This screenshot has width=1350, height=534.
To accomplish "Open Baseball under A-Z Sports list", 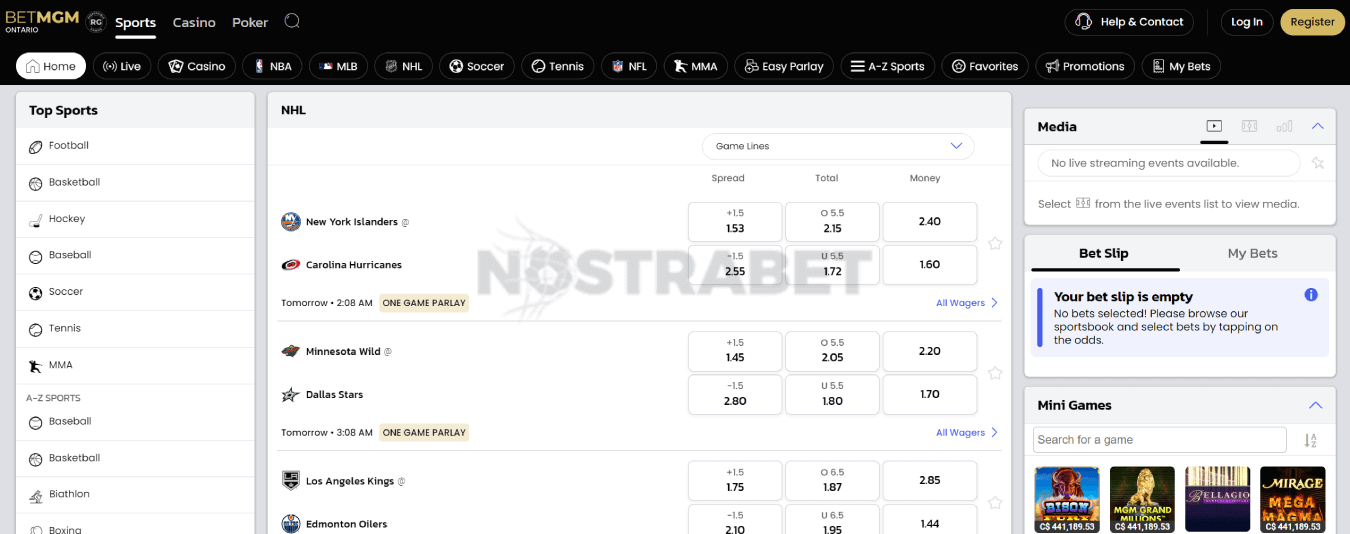I will [135, 422].
